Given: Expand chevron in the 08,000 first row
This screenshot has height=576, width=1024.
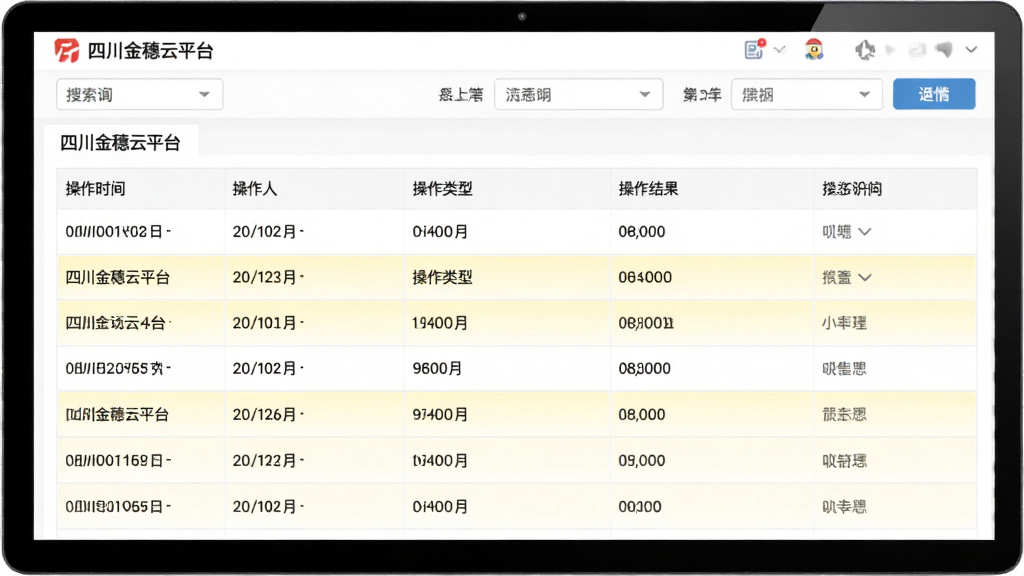Looking at the screenshot, I should [865, 232].
